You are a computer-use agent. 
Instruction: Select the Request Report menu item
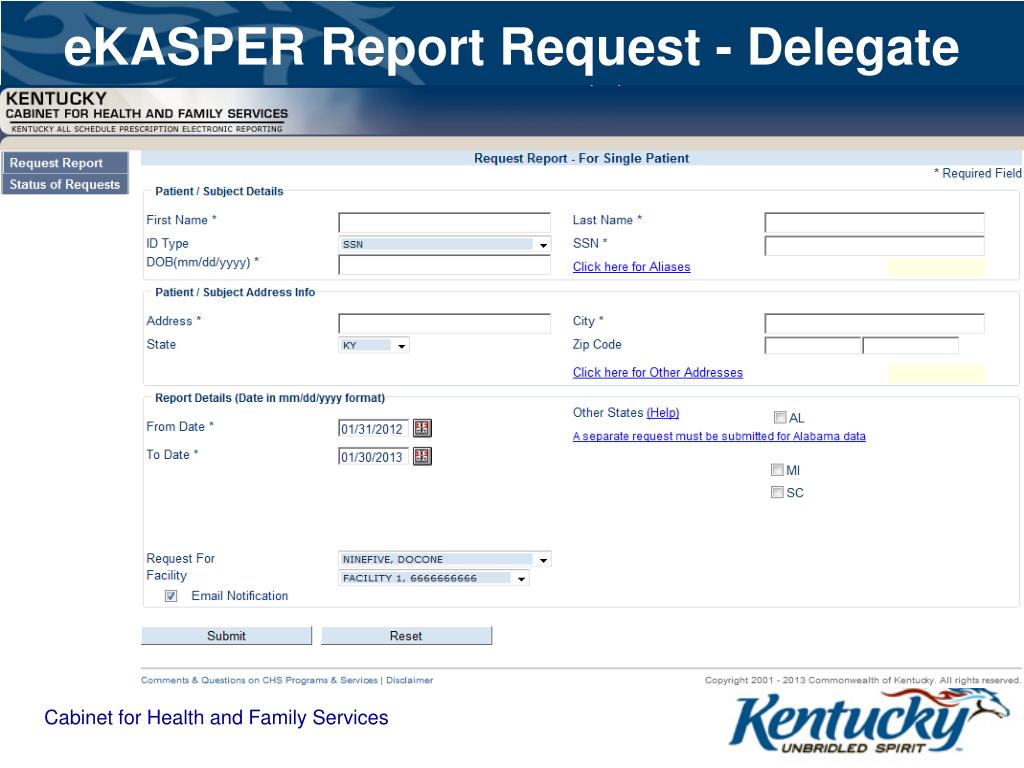[65, 163]
